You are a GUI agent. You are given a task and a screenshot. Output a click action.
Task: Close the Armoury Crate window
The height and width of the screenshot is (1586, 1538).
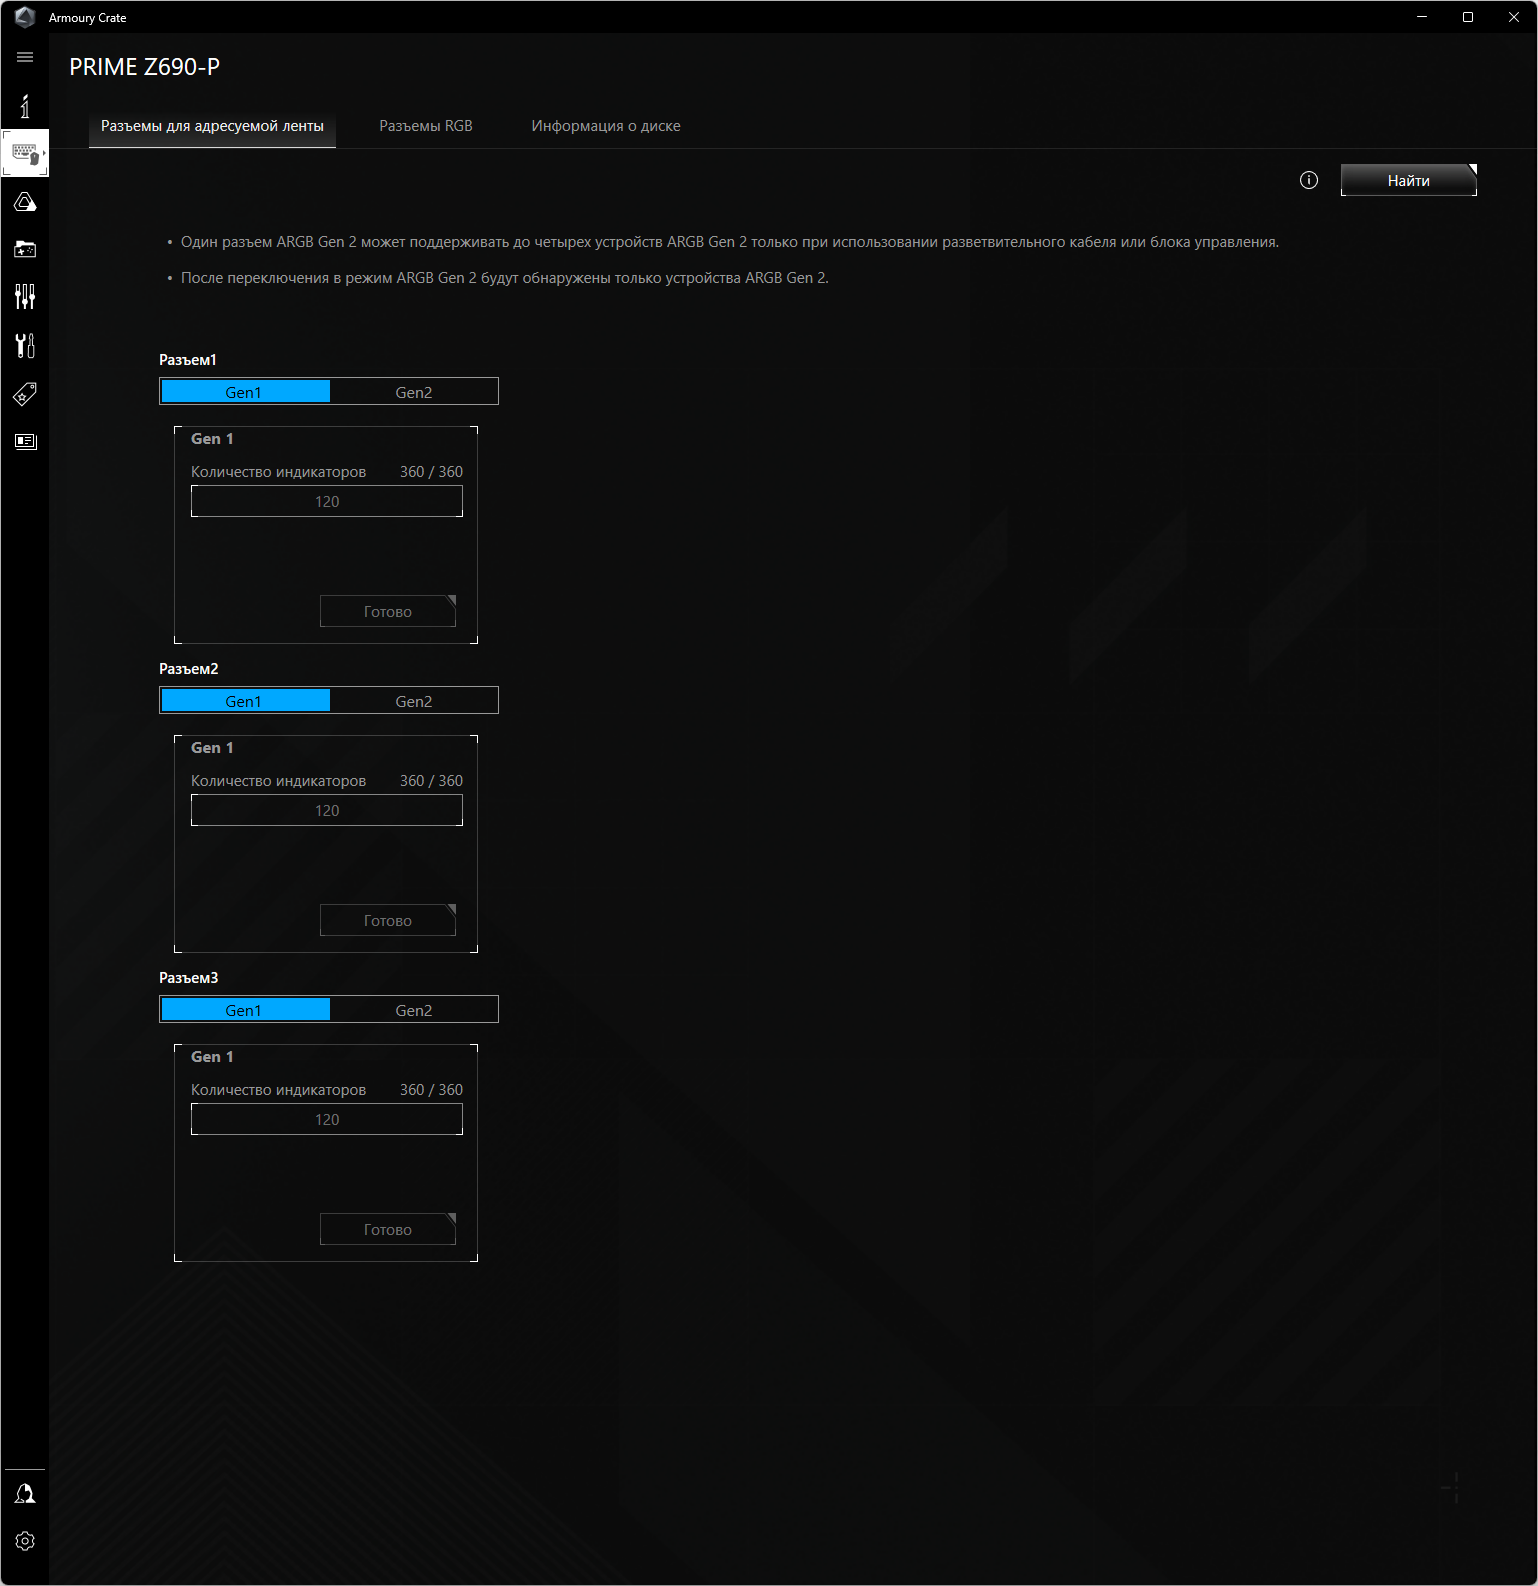[1514, 17]
